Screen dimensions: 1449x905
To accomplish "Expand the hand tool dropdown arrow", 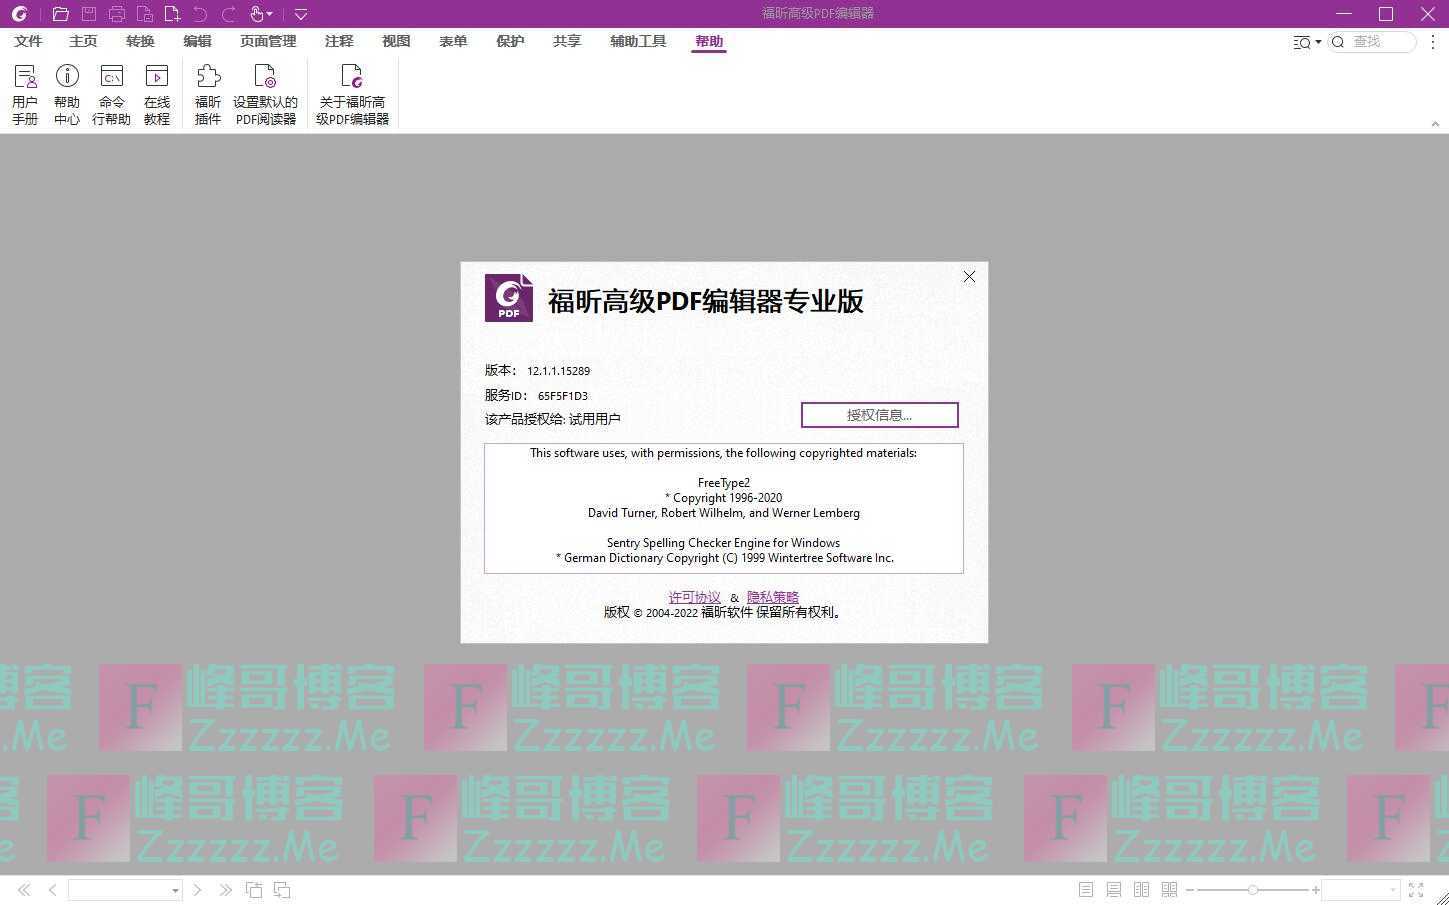I will point(270,14).
